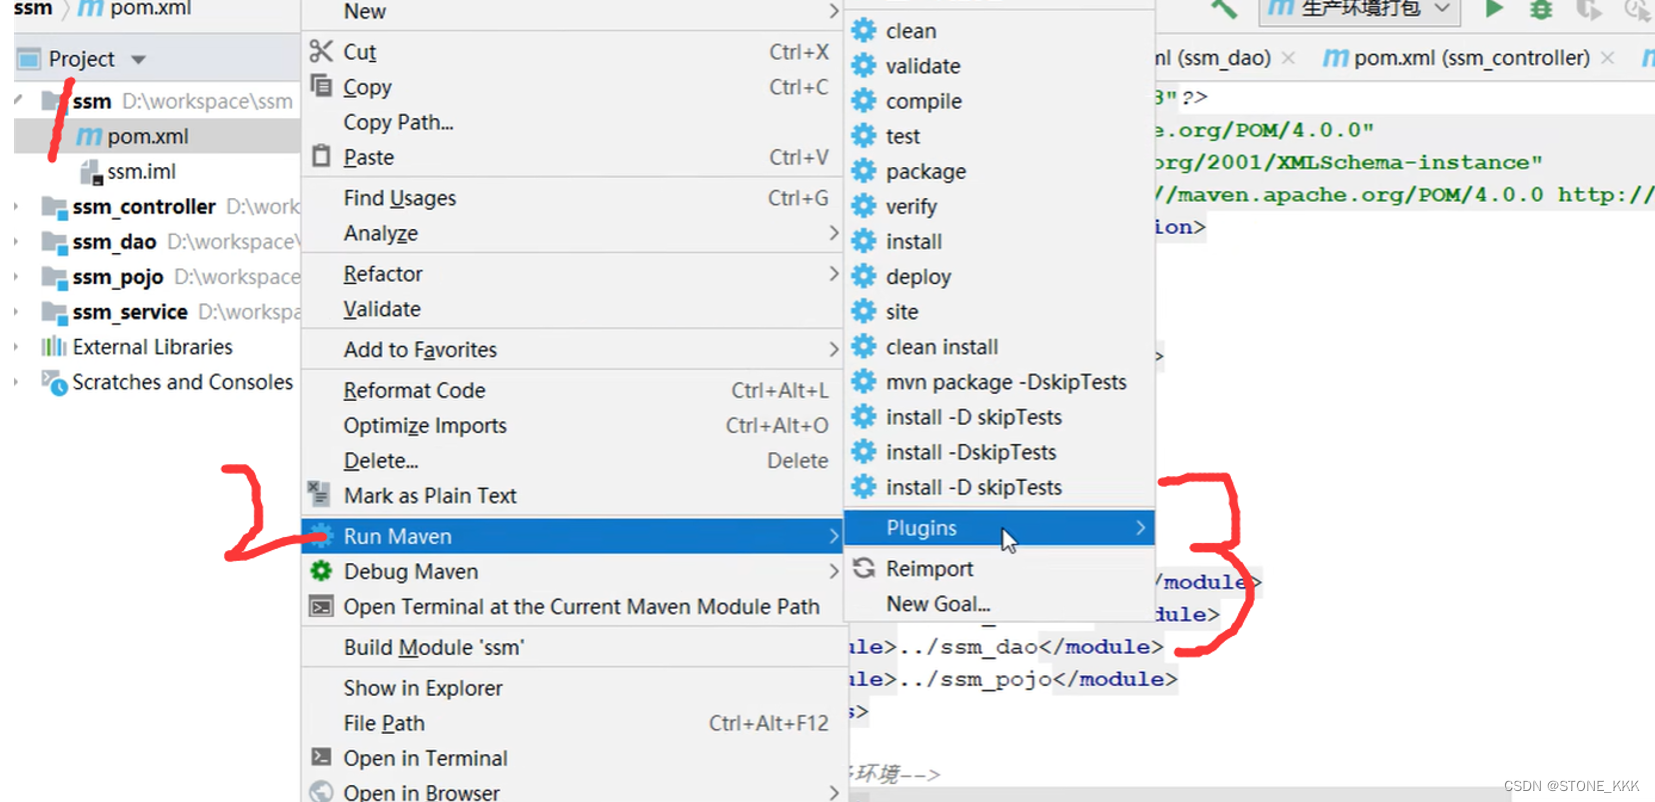The image size is (1655, 802).
Task: Click the Copy icon in context menu
Action: (x=321, y=86)
